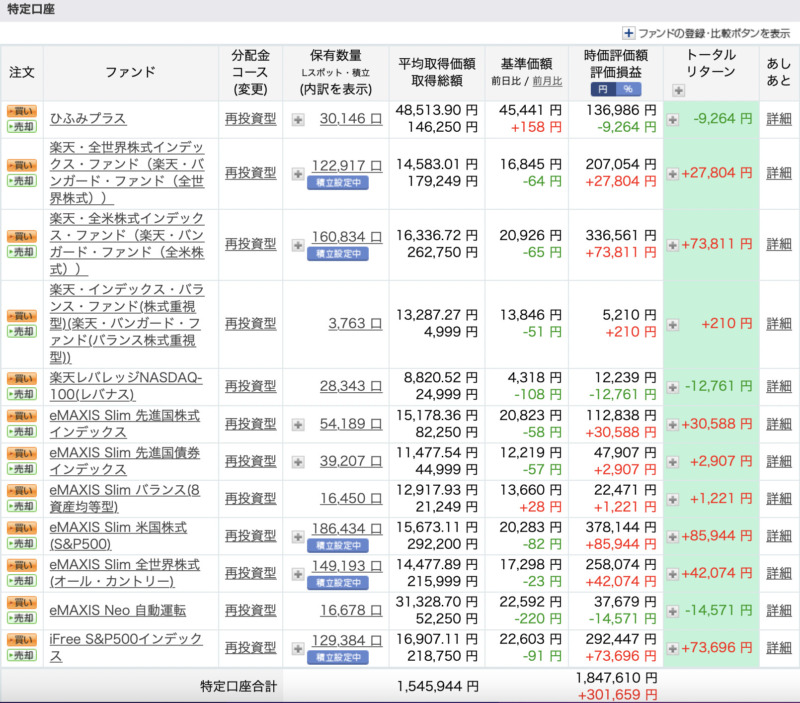Click 30,146口 holdings quantity link
Screen dimensions: 800x703
[x=351, y=118]
